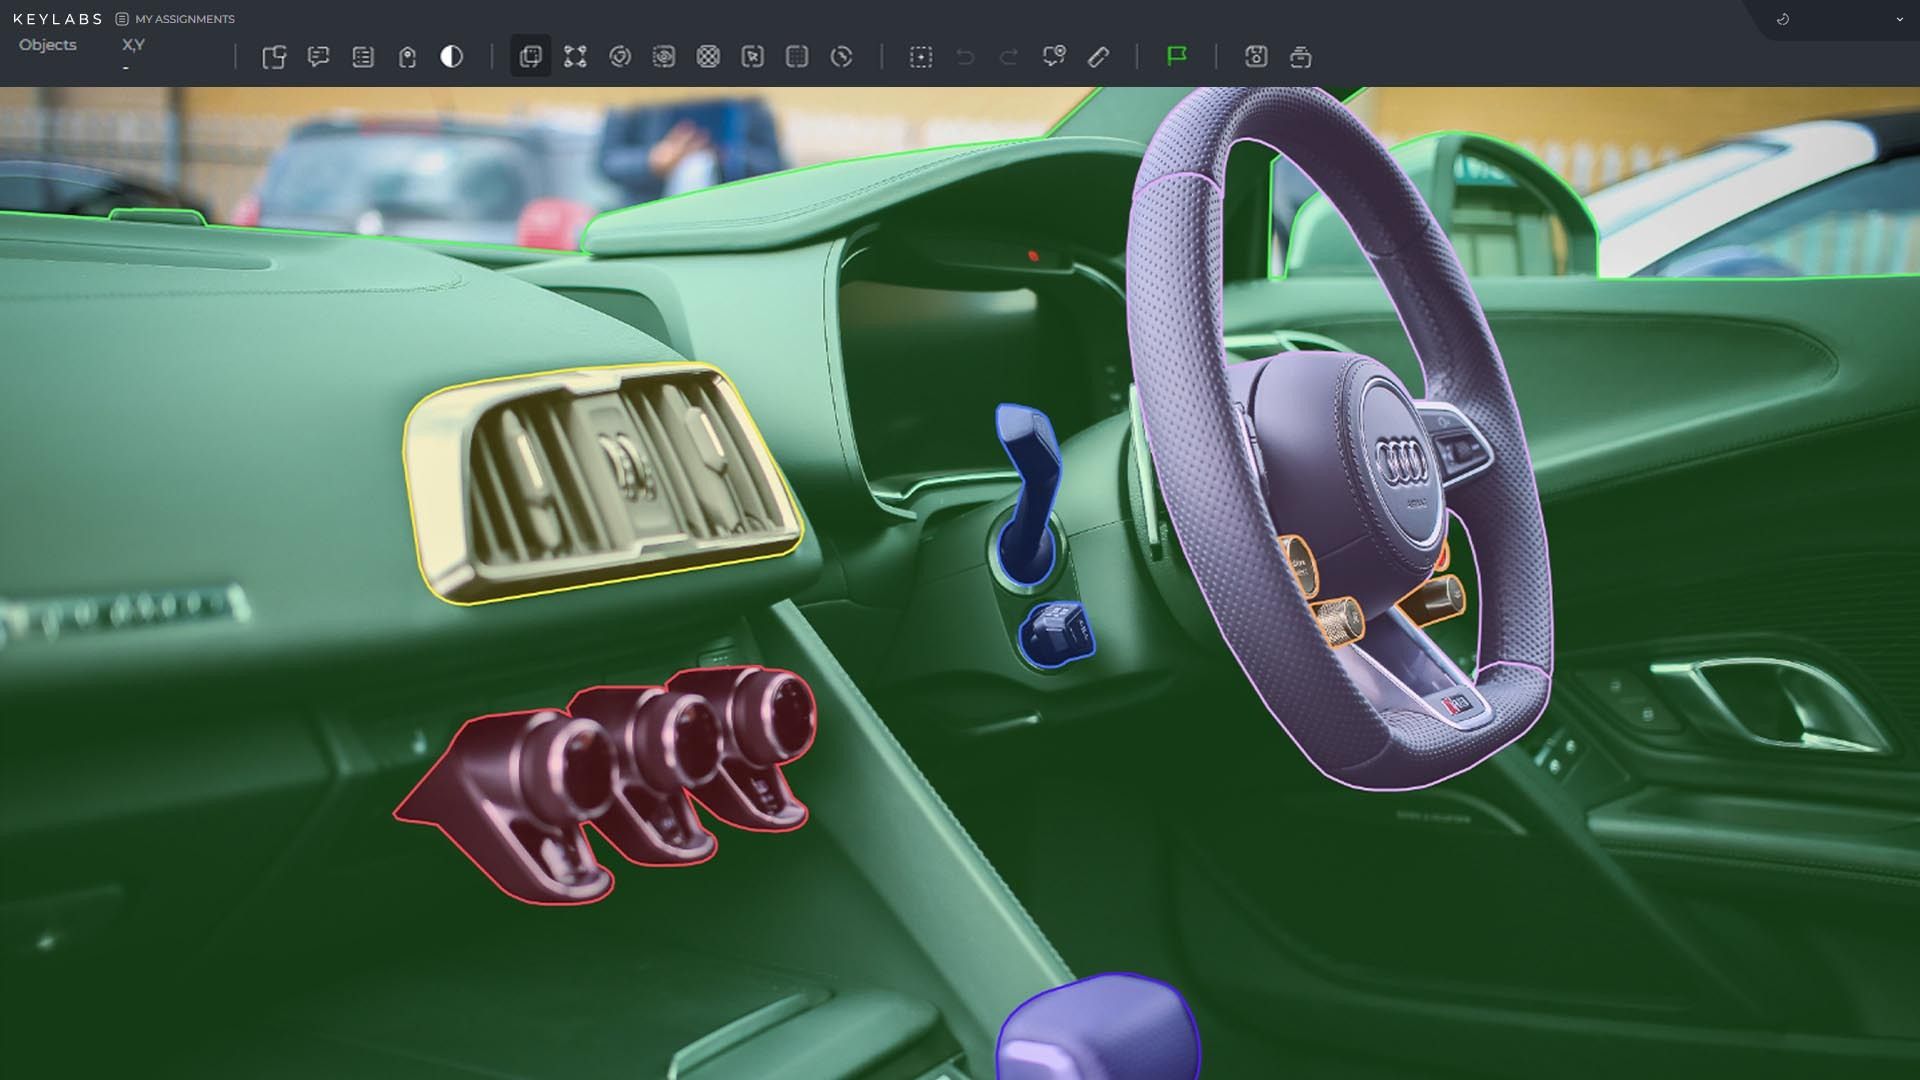This screenshot has width=1920, height=1080.
Task: Open the comments panel
Action: click(x=320, y=57)
